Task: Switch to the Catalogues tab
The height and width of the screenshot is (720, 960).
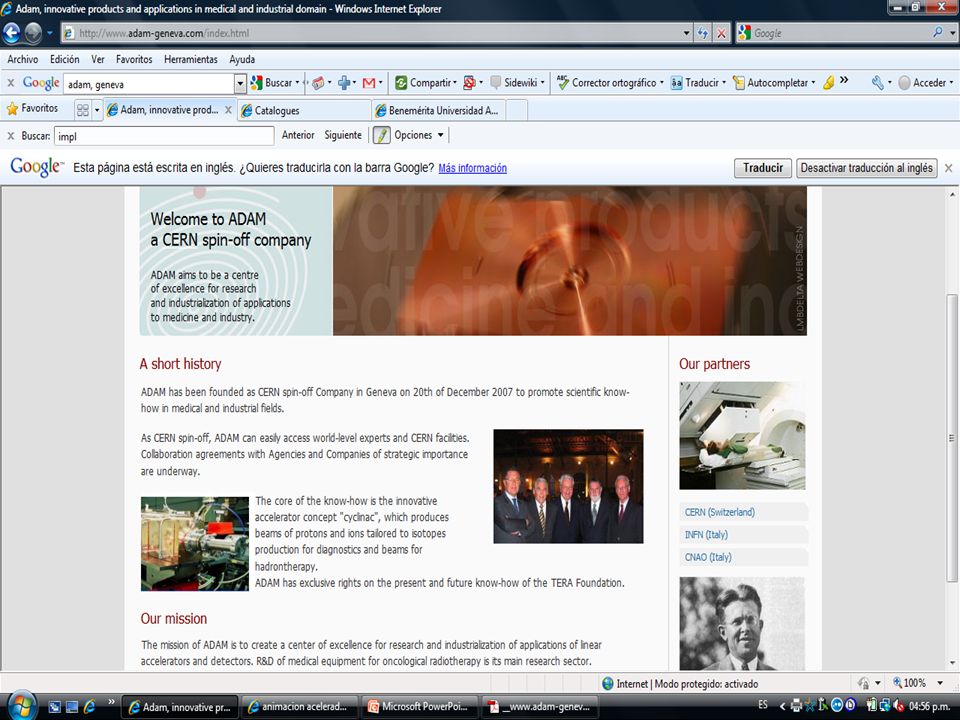Action: (304, 110)
